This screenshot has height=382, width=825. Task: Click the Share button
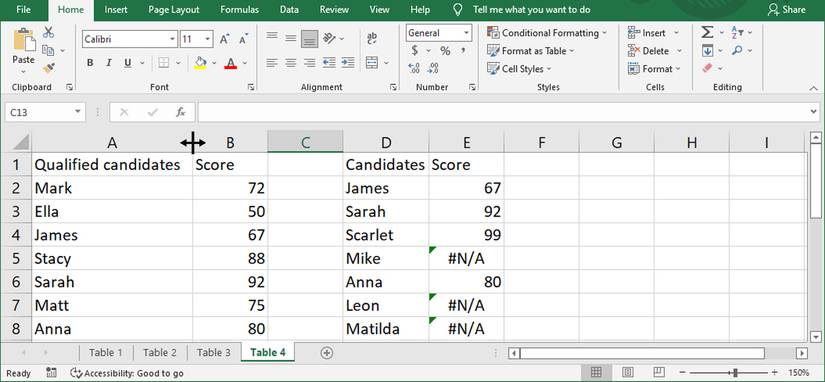click(x=787, y=9)
